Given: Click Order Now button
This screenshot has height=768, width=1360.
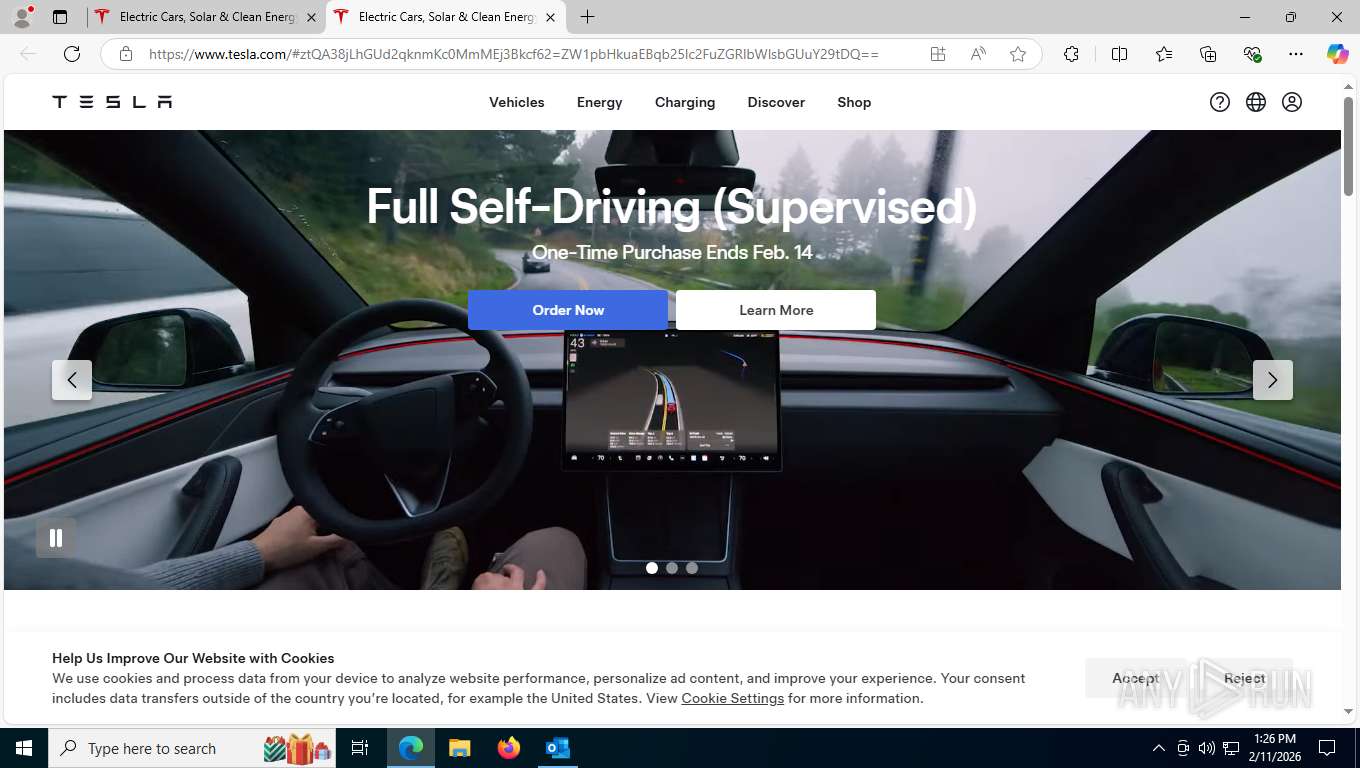Looking at the screenshot, I should tap(568, 310).
